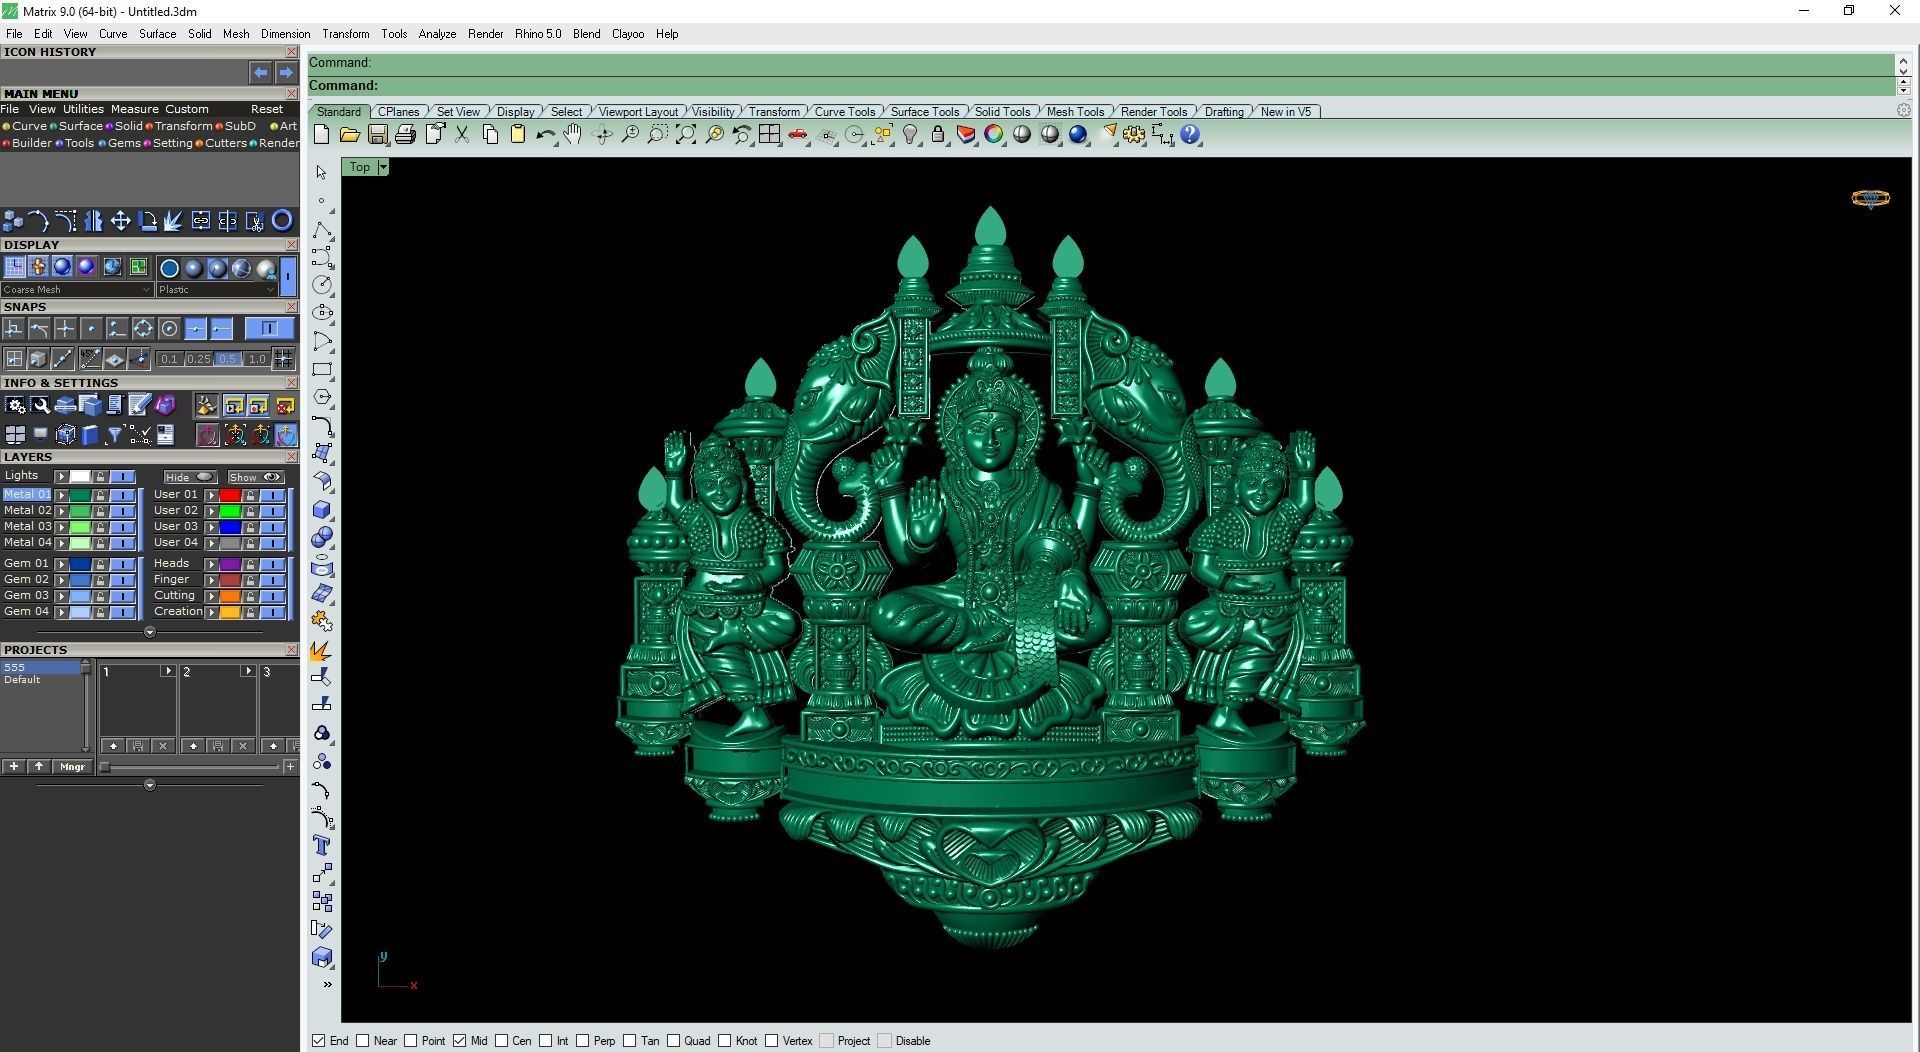Screen dimensions: 1920x1052
Task: Switch to the Mesh Tools tab
Action: (x=1075, y=112)
